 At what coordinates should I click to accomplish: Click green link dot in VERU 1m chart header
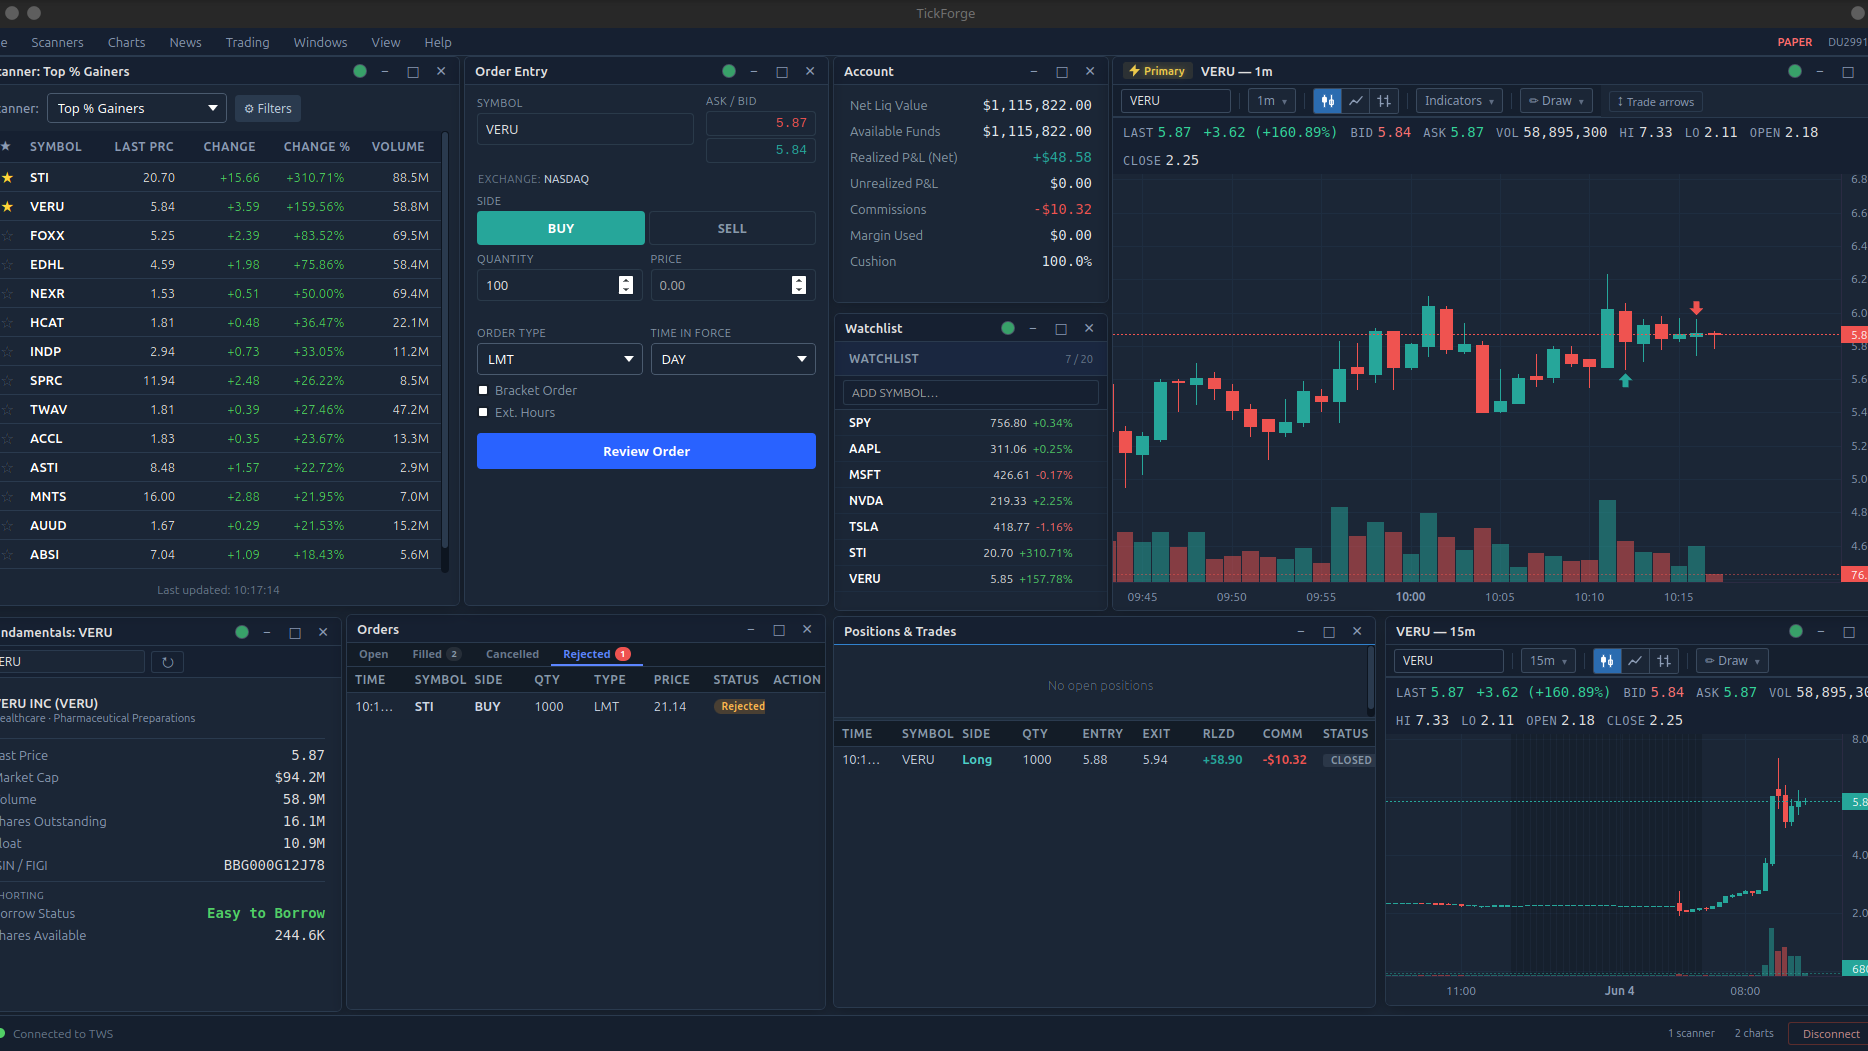[1795, 71]
